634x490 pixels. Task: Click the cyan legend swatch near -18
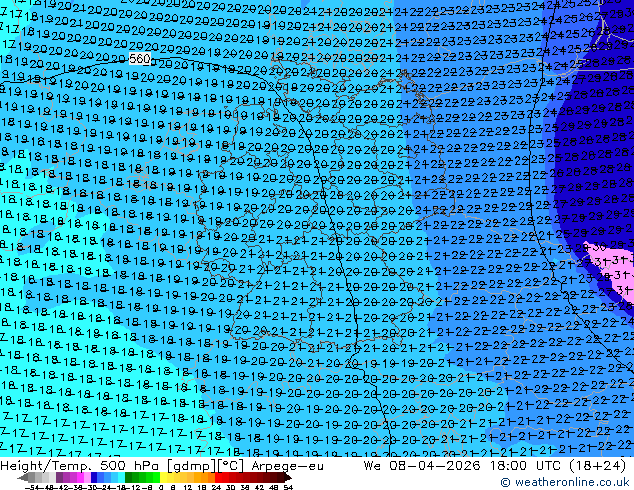[121, 478]
